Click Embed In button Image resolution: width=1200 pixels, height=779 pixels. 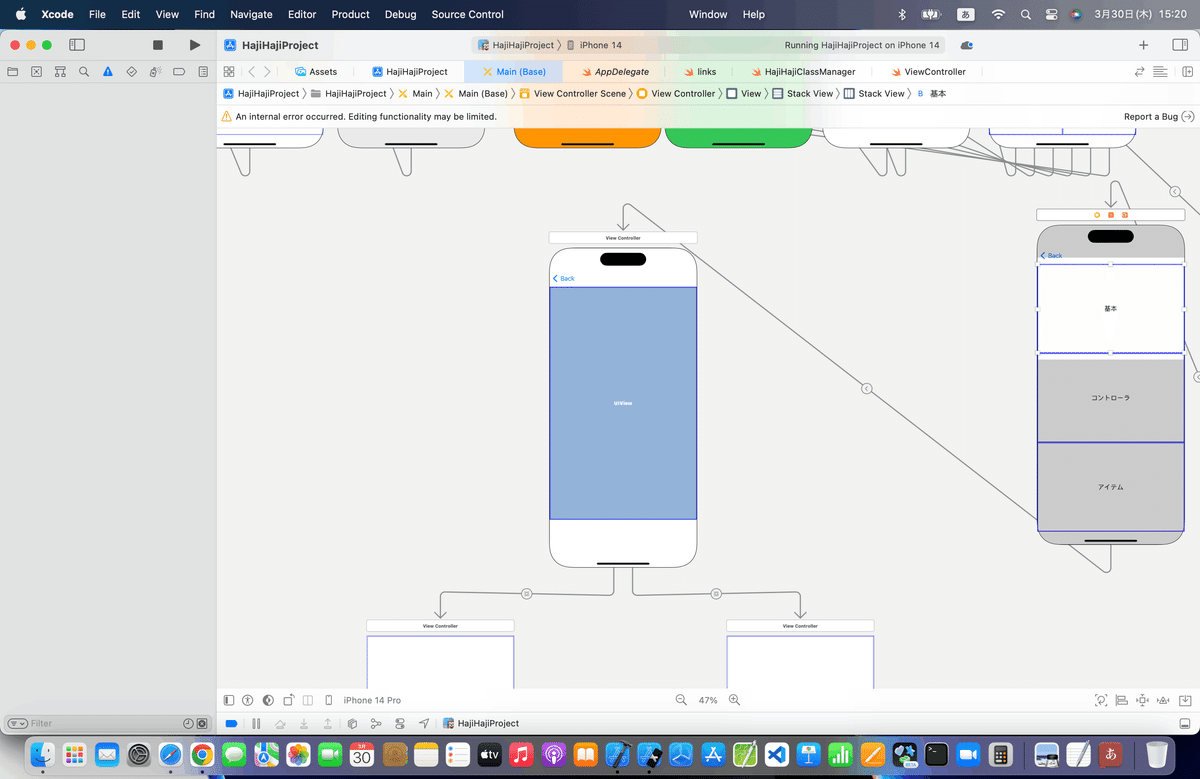[1184, 700]
